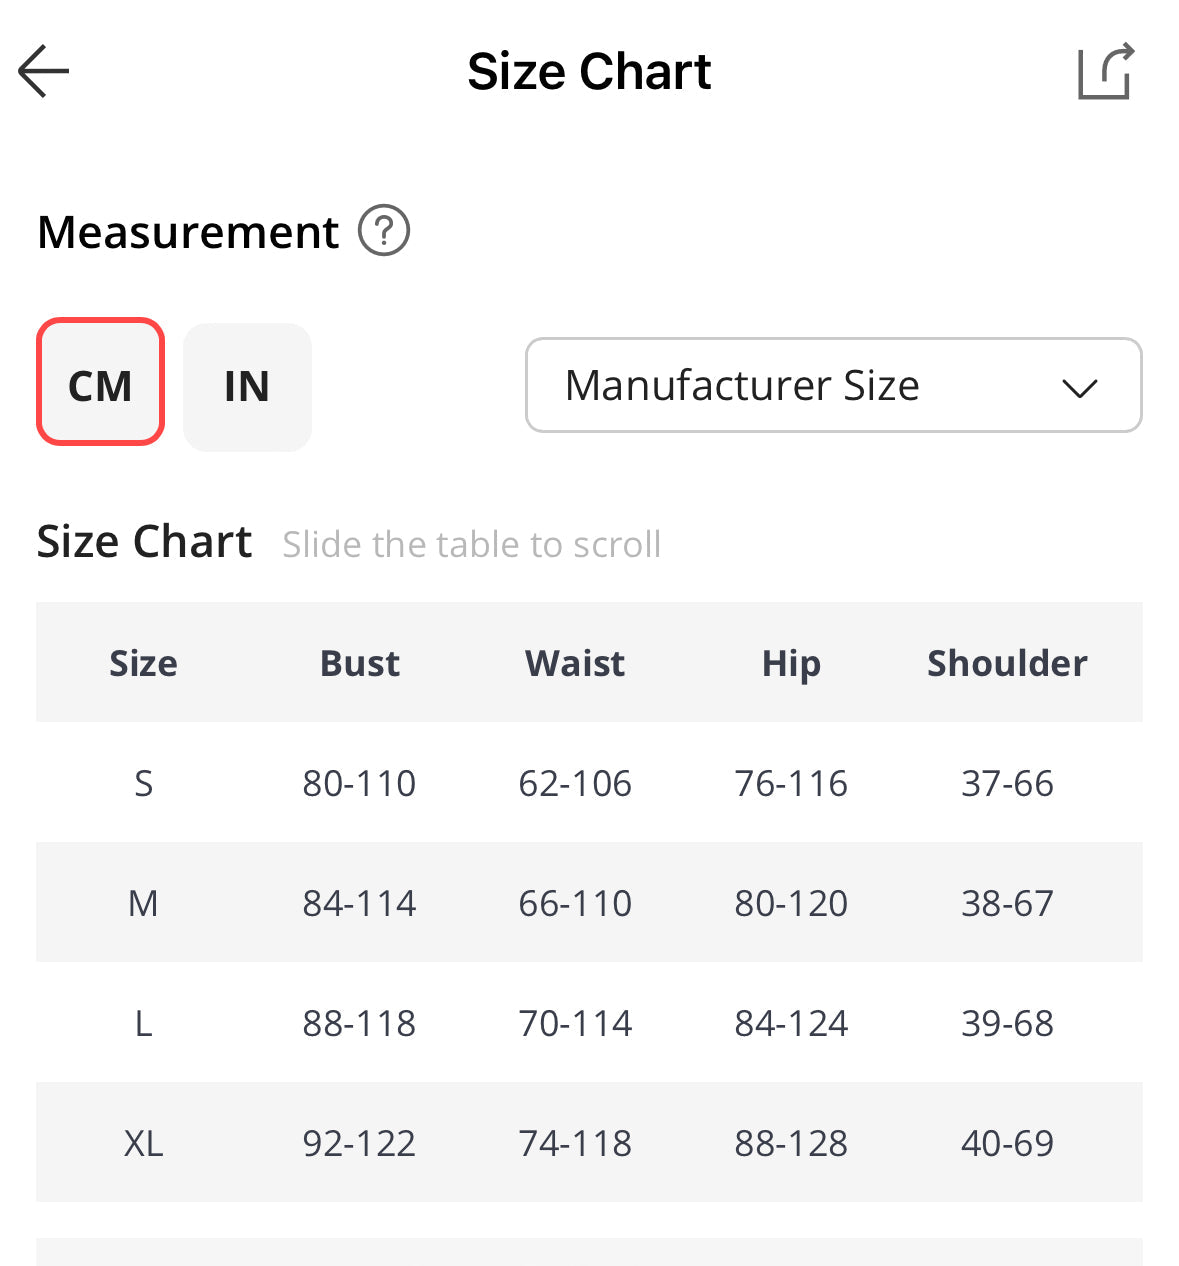
Task: Tap the Shoulder column header
Action: click(x=1007, y=663)
